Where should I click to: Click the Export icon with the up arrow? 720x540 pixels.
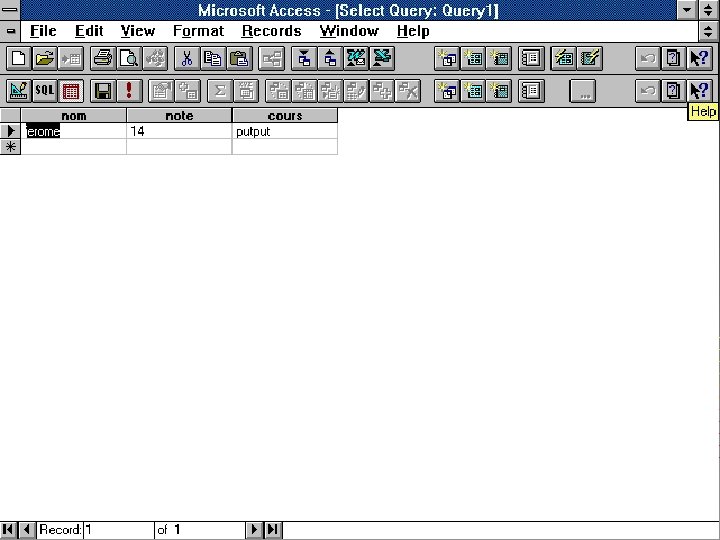[330, 59]
